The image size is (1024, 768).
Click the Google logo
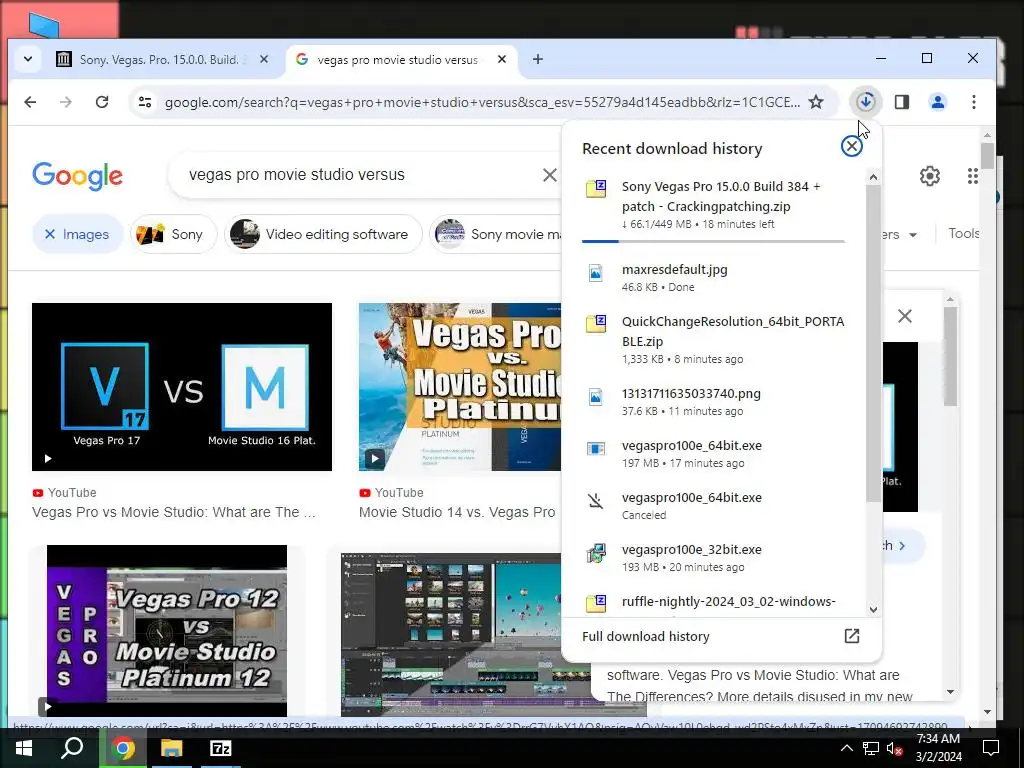[x=77, y=176]
